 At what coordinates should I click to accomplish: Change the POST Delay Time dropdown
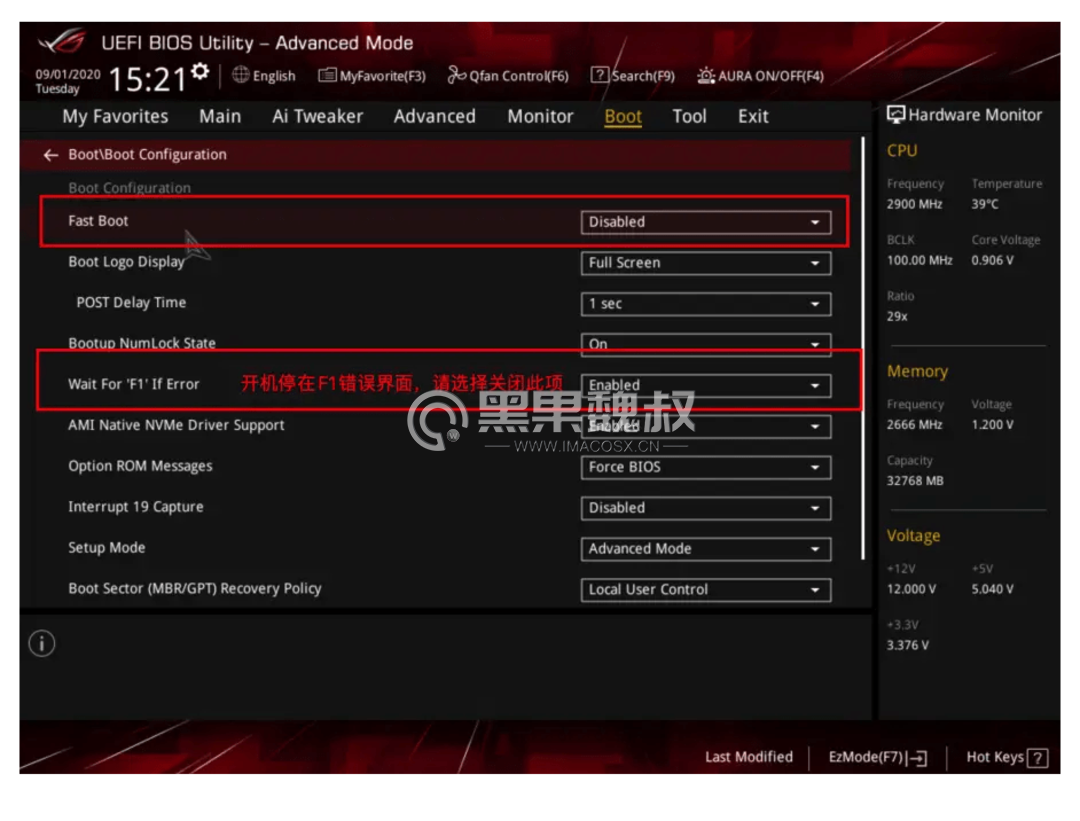706,304
